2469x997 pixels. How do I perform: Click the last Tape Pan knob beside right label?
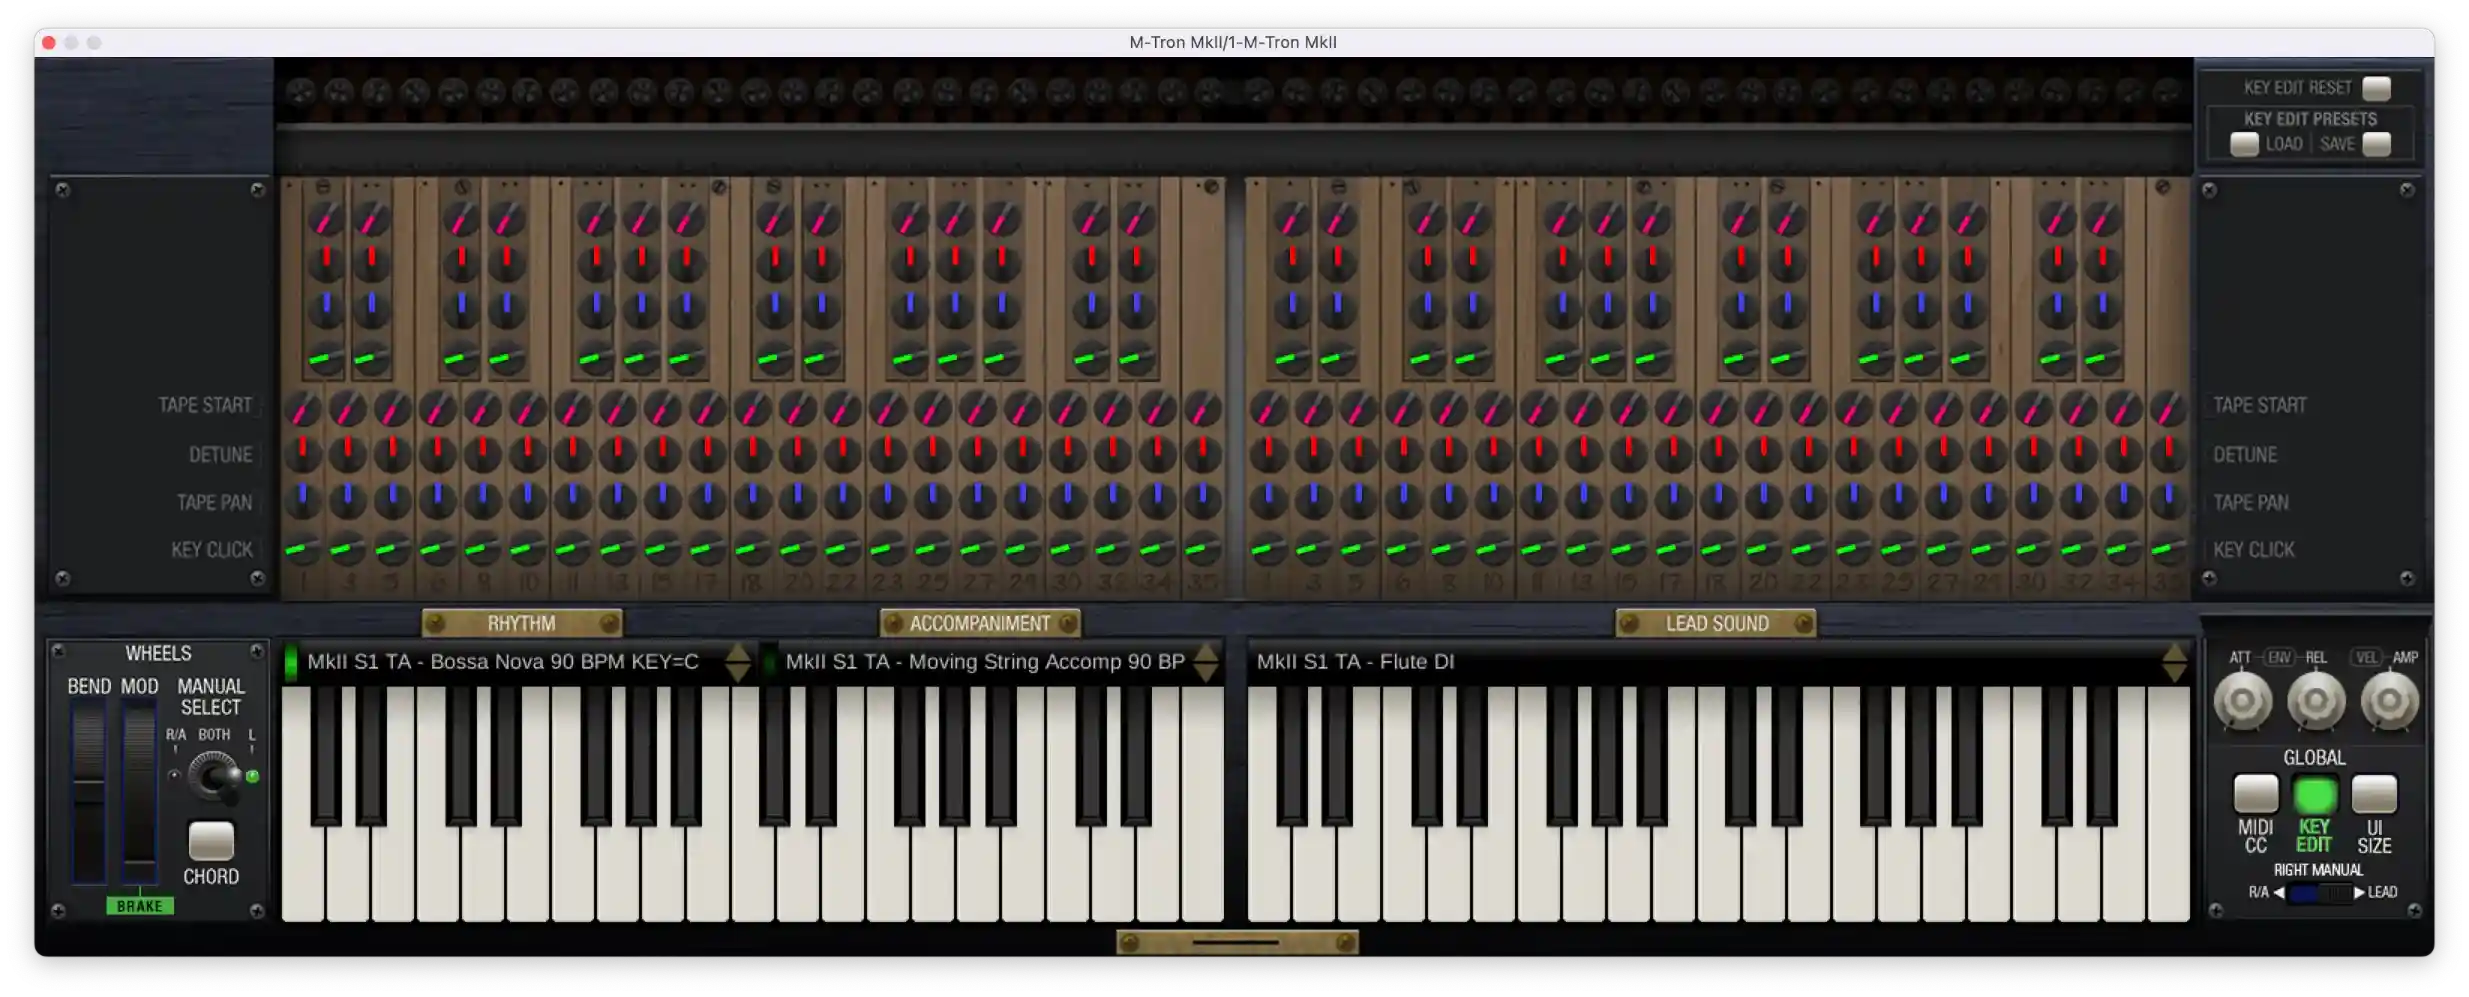[x=2168, y=499]
